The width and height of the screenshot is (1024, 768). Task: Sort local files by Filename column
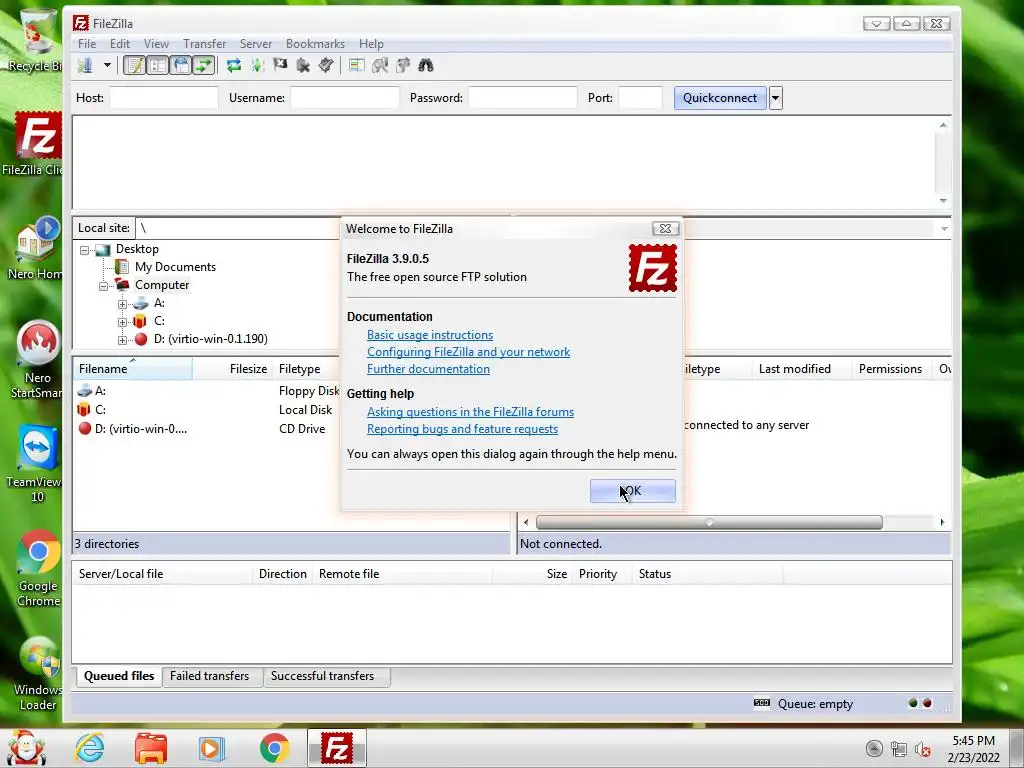pyautogui.click(x=133, y=369)
